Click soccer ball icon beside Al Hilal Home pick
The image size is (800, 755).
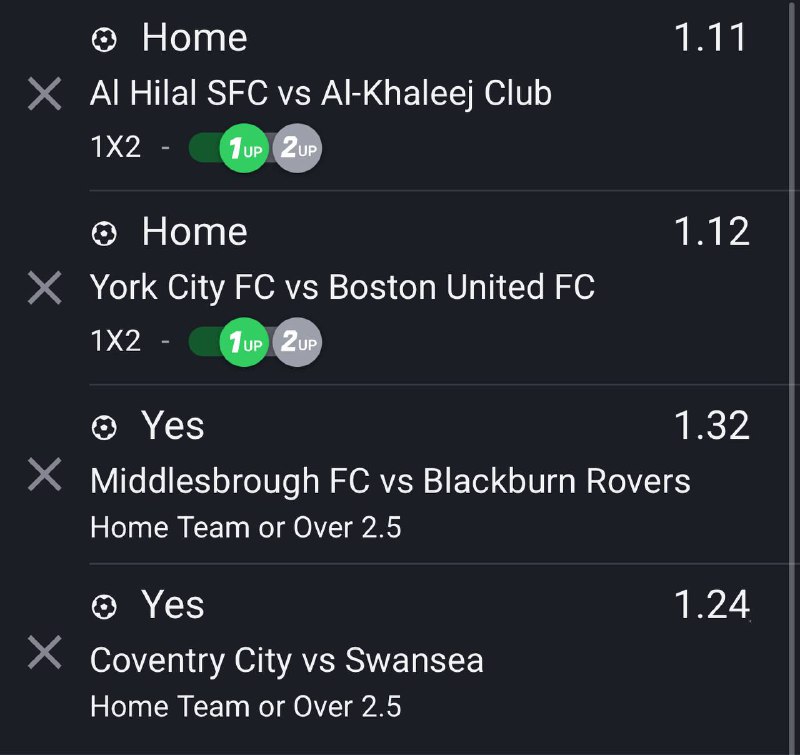(x=104, y=40)
